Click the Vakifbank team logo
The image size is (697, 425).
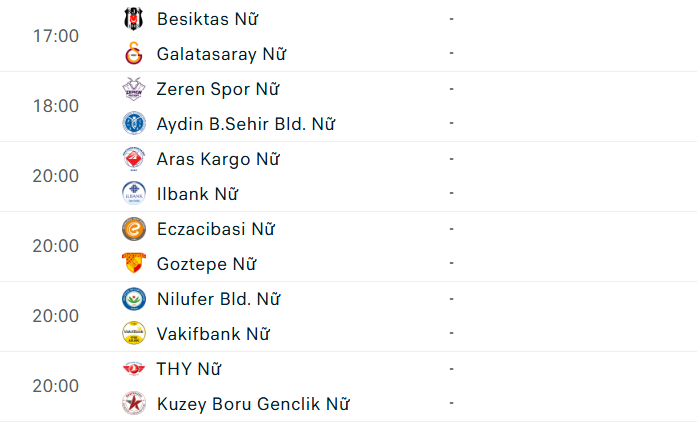click(133, 334)
